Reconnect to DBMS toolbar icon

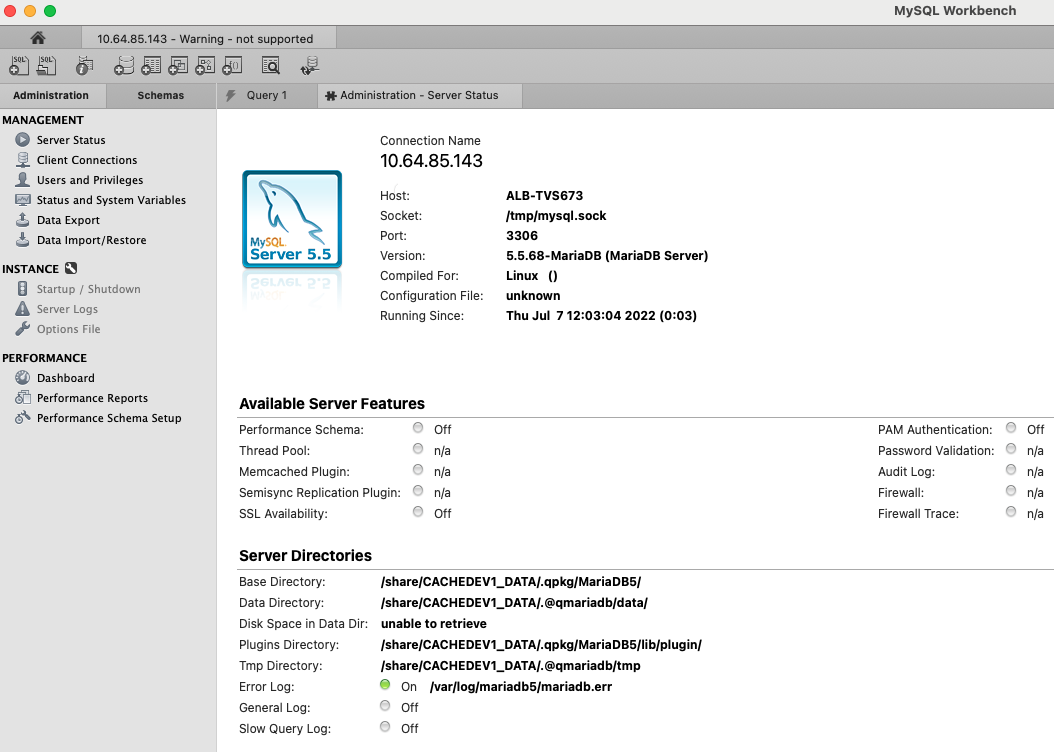309,65
